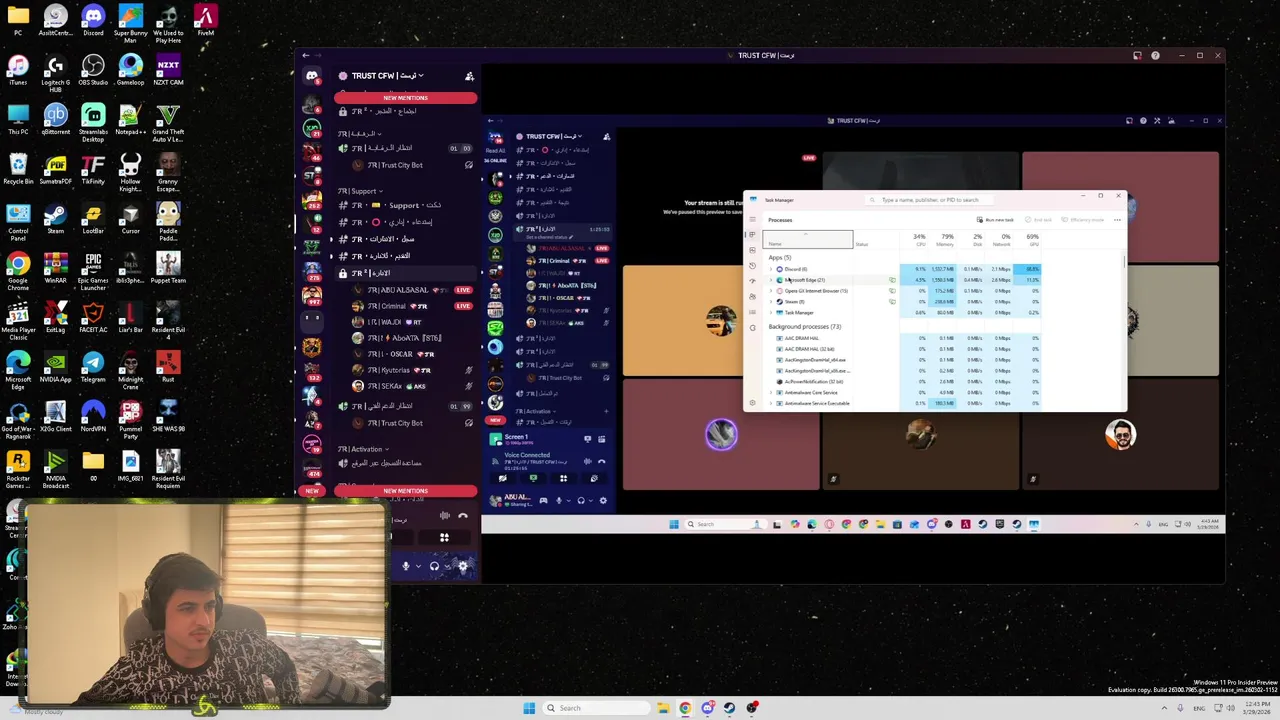Open Discord inbox icon in title bar
This screenshot has width=1280, height=720.
tap(1137, 56)
